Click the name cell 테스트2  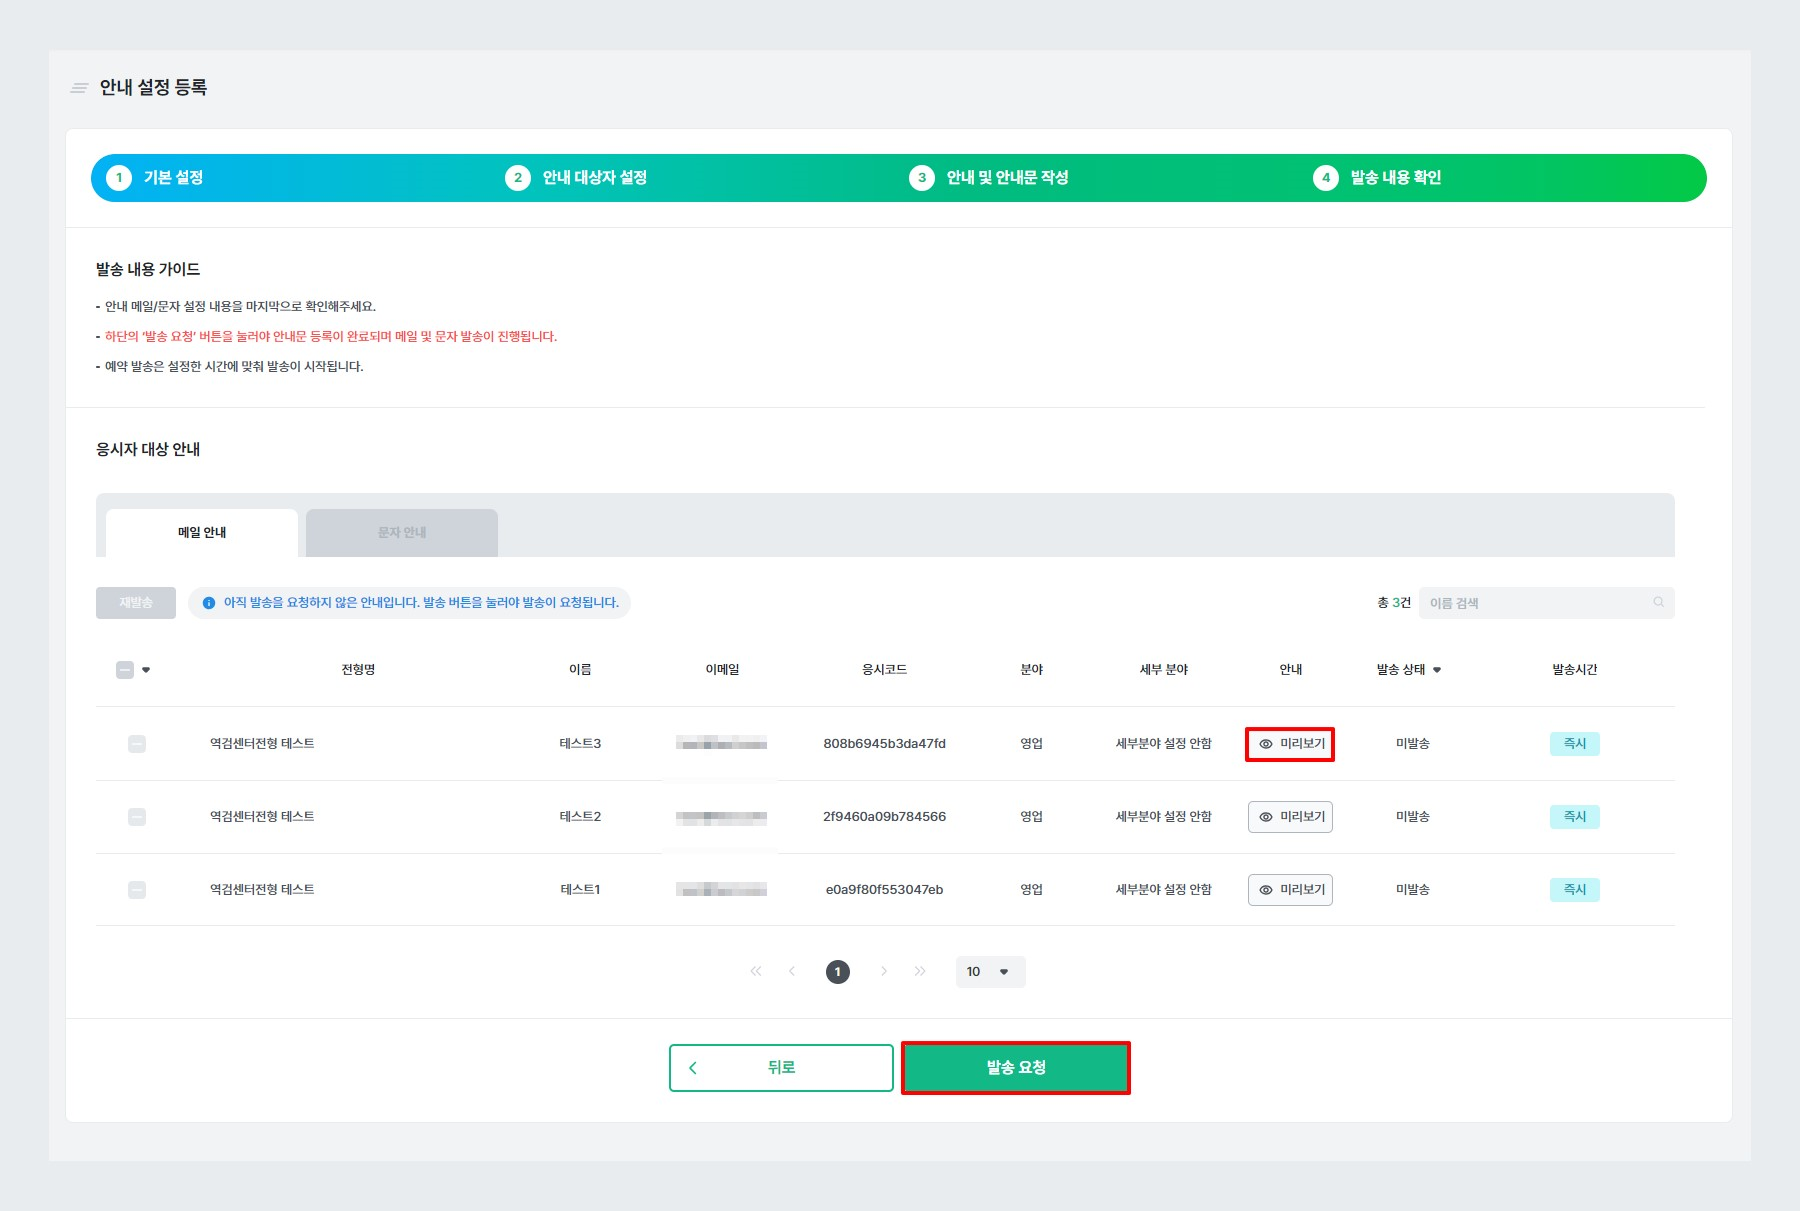point(580,817)
